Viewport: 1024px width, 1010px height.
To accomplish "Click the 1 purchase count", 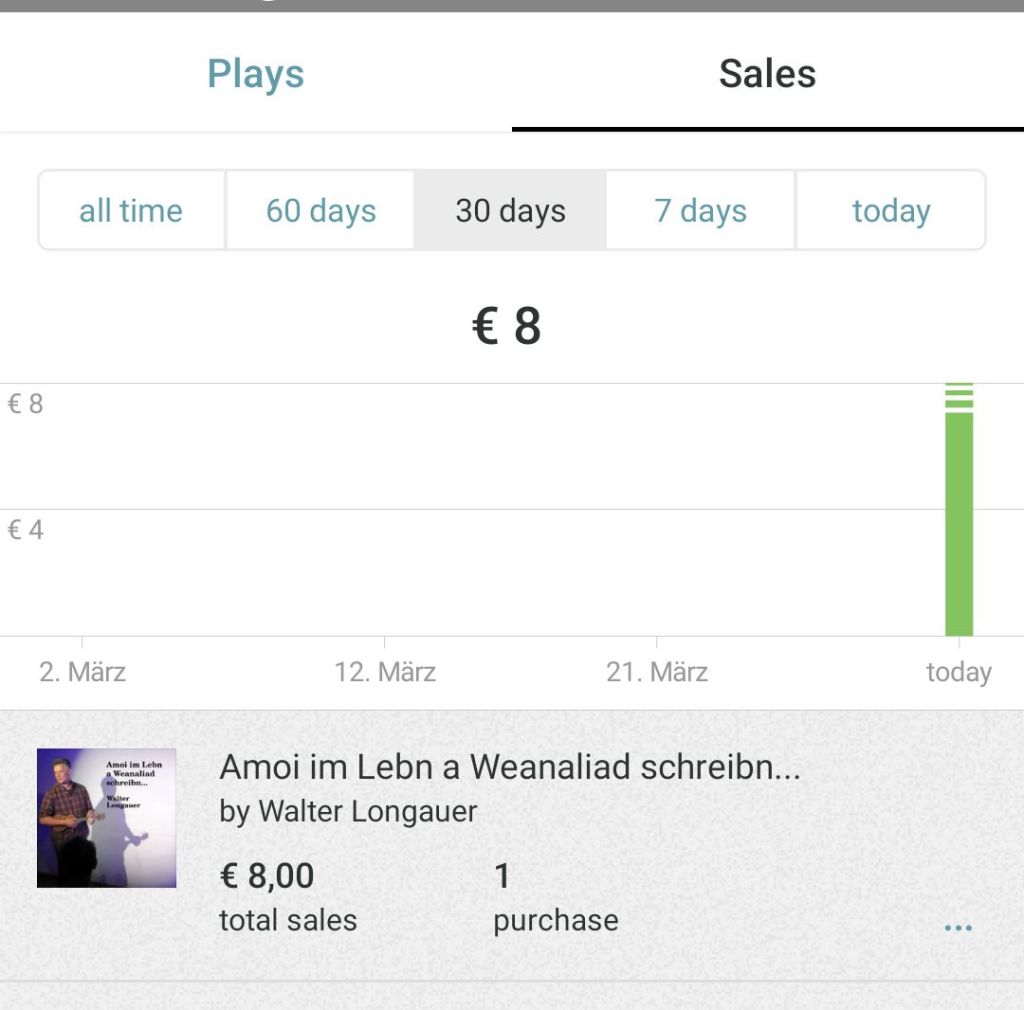I will point(502,876).
